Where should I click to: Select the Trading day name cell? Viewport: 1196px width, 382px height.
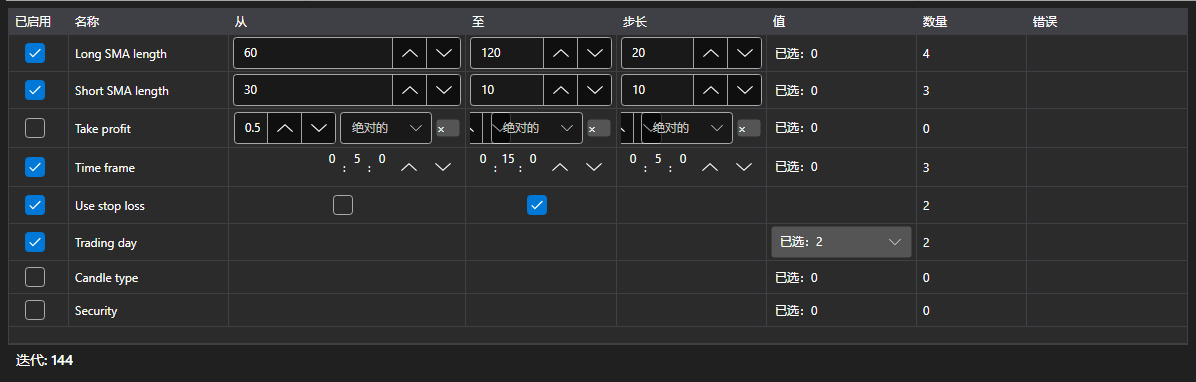coord(149,242)
